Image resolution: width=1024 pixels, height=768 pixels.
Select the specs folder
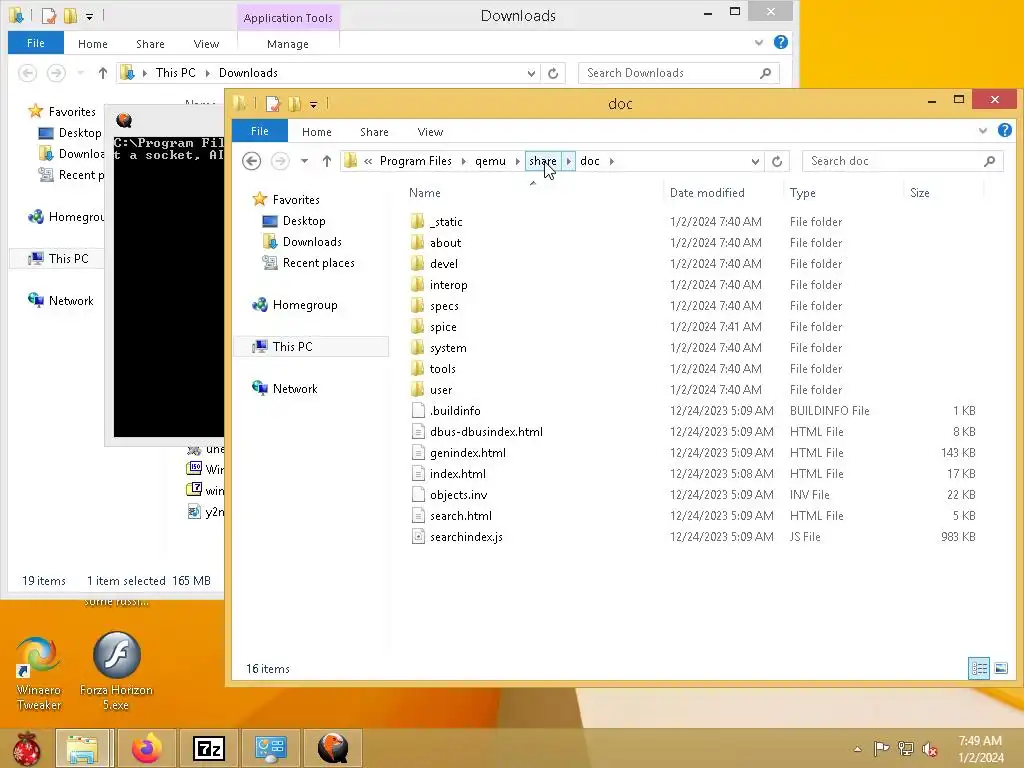point(444,306)
